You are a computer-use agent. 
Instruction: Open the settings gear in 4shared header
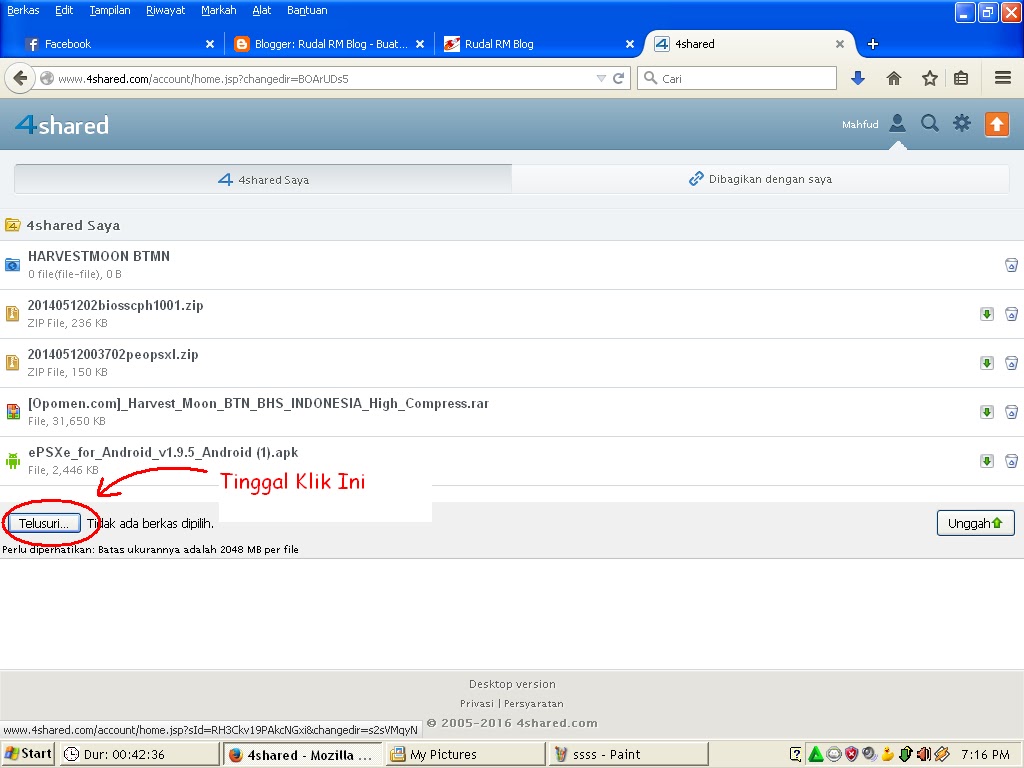click(962, 123)
